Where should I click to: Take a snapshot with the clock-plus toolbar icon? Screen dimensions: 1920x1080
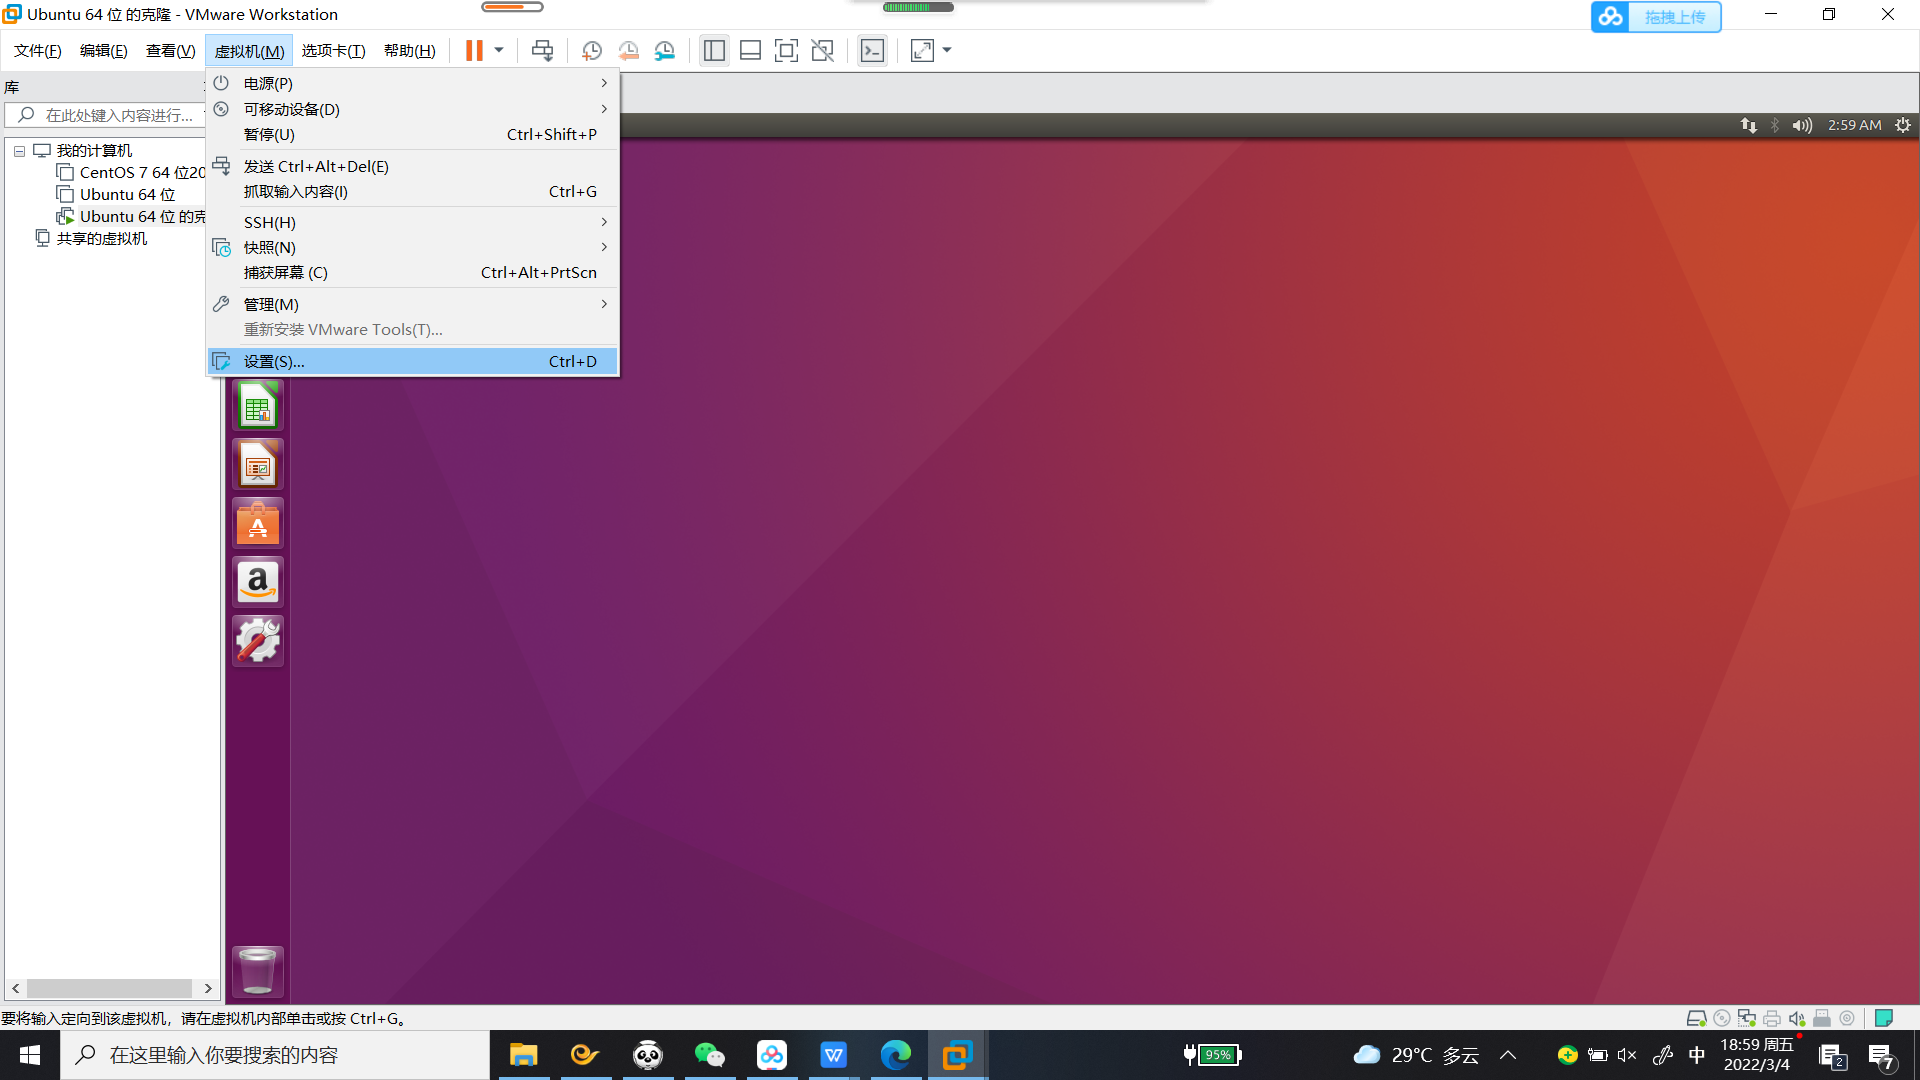click(x=591, y=50)
